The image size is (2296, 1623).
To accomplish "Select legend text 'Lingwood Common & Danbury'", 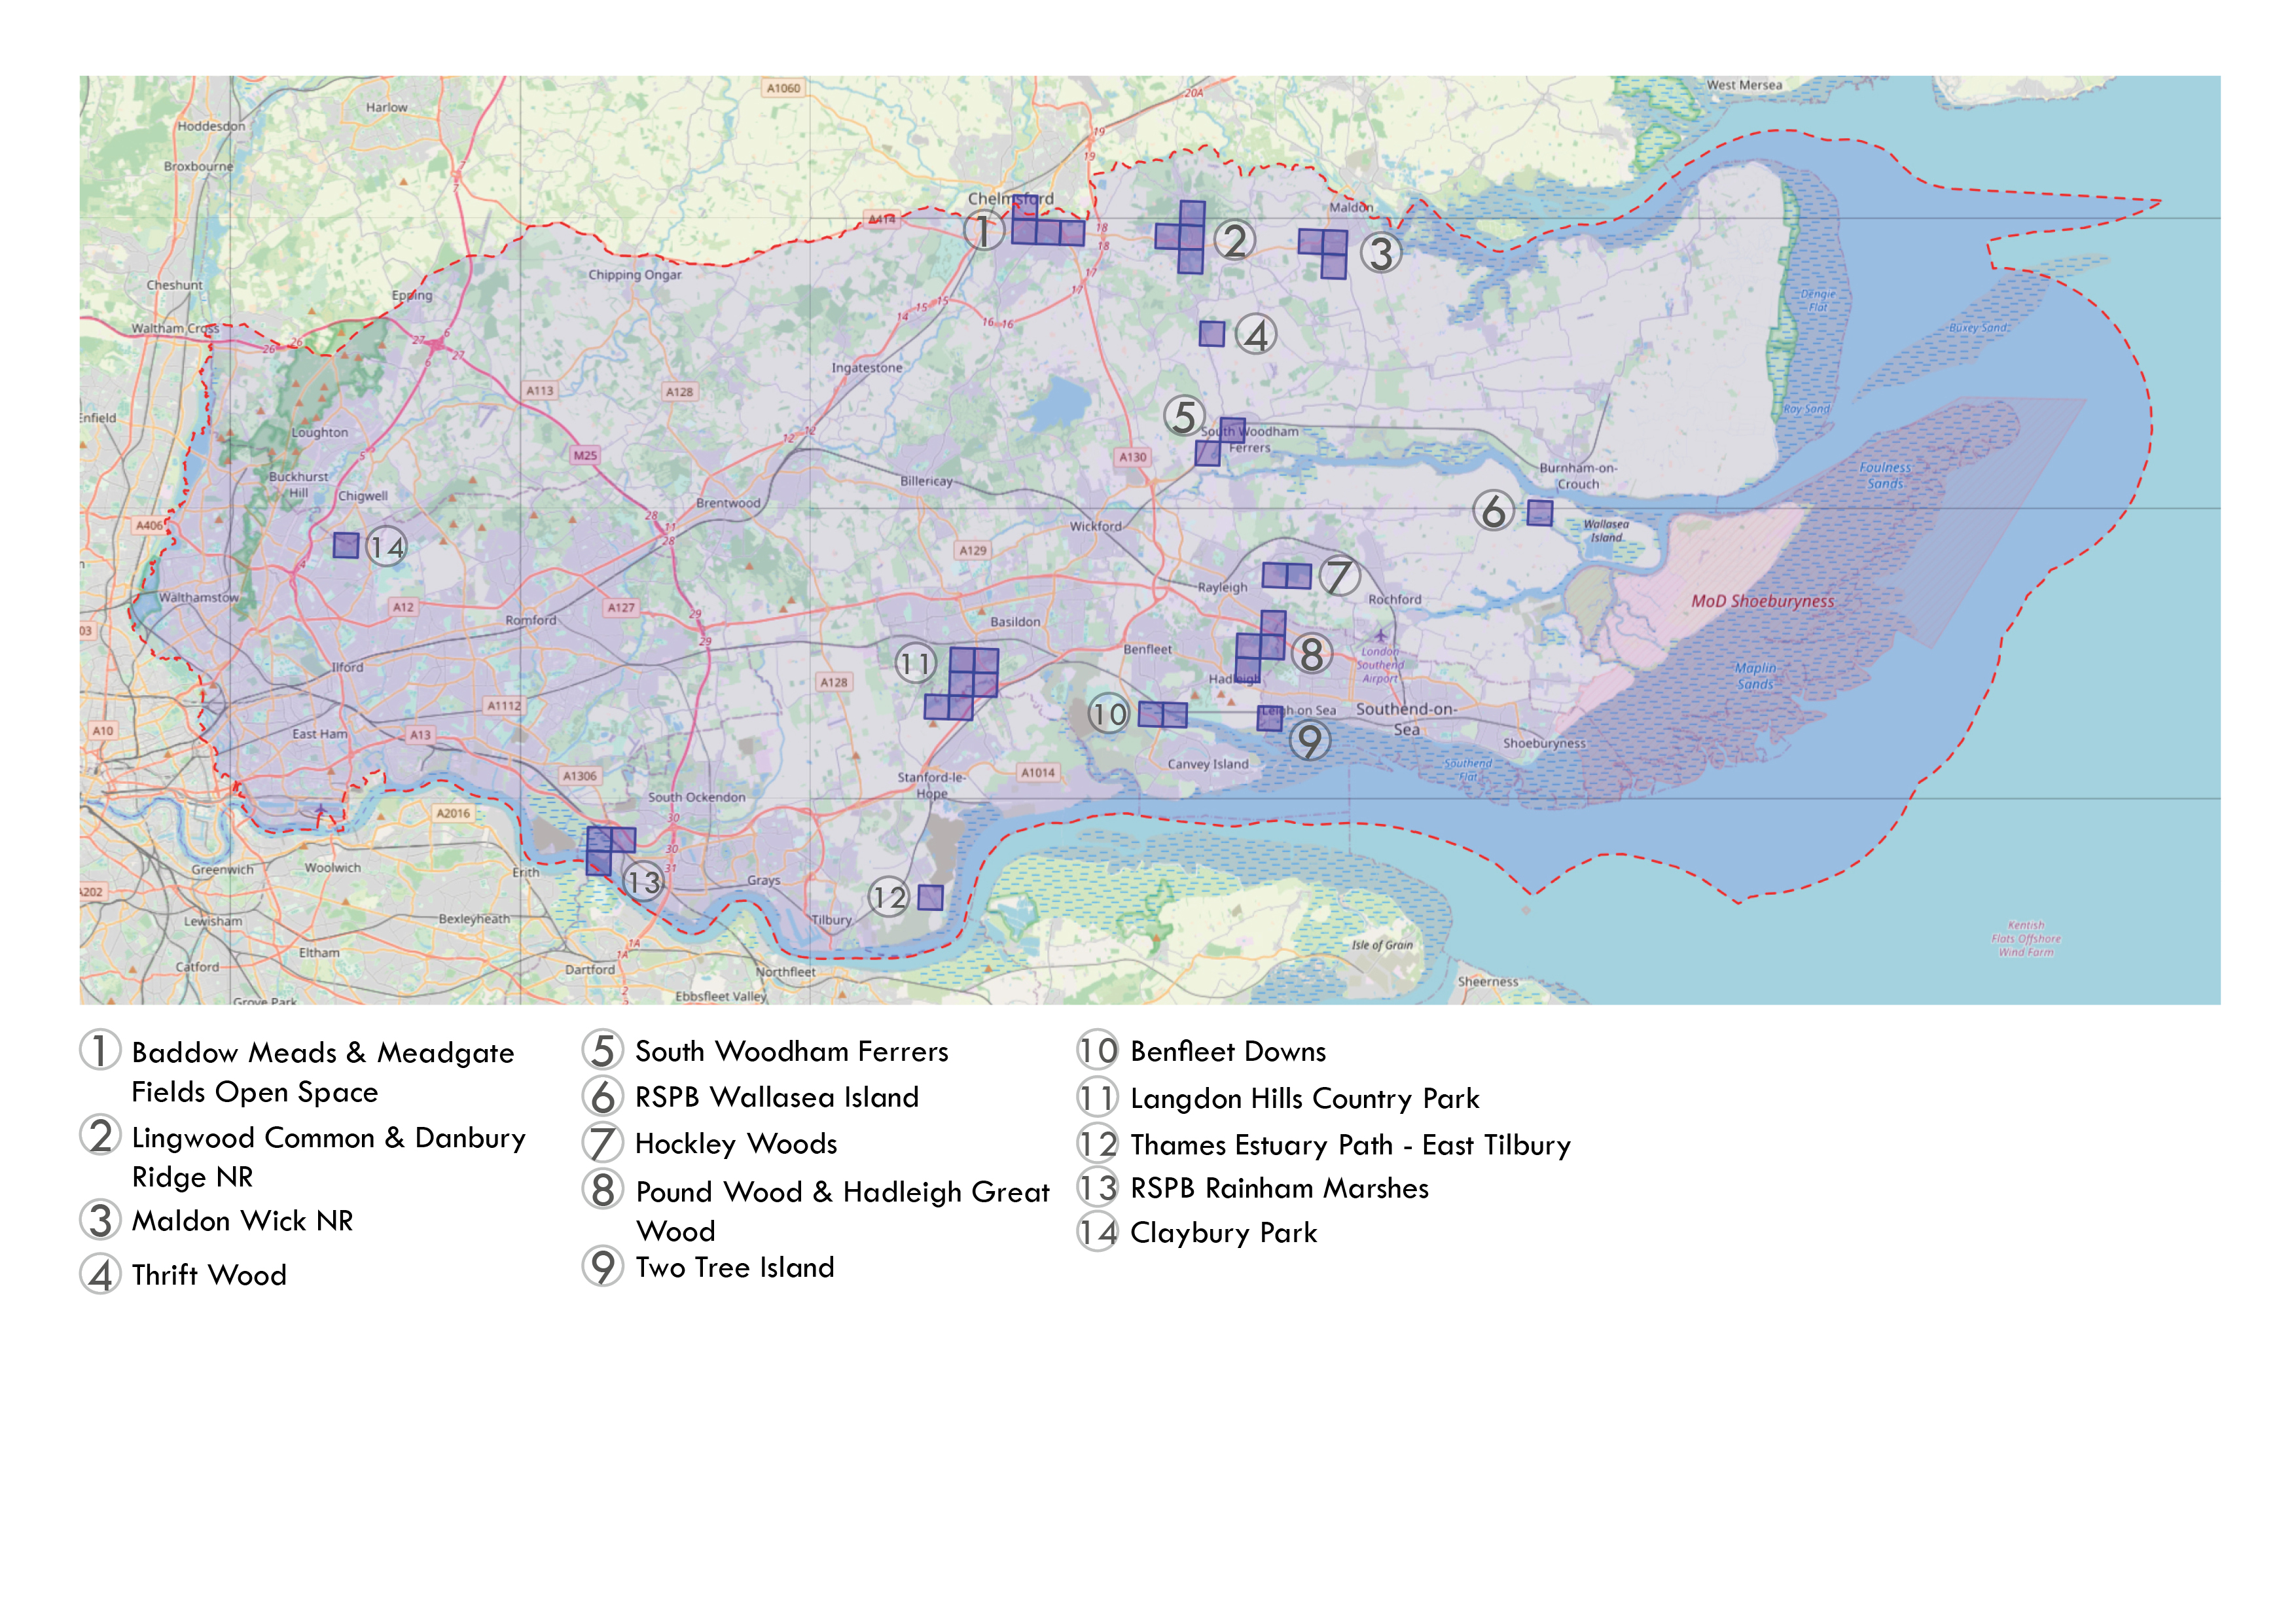I will (x=329, y=1138).
